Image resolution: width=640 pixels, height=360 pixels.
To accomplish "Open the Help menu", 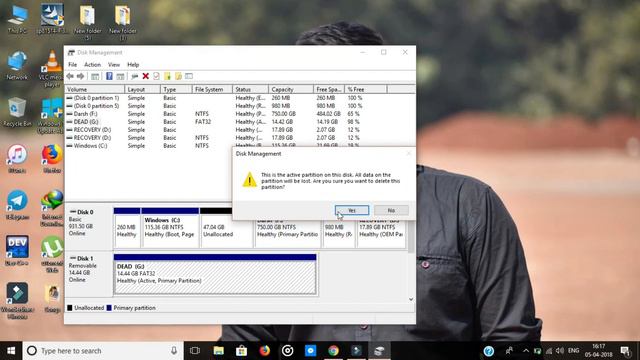I will 133,64.
